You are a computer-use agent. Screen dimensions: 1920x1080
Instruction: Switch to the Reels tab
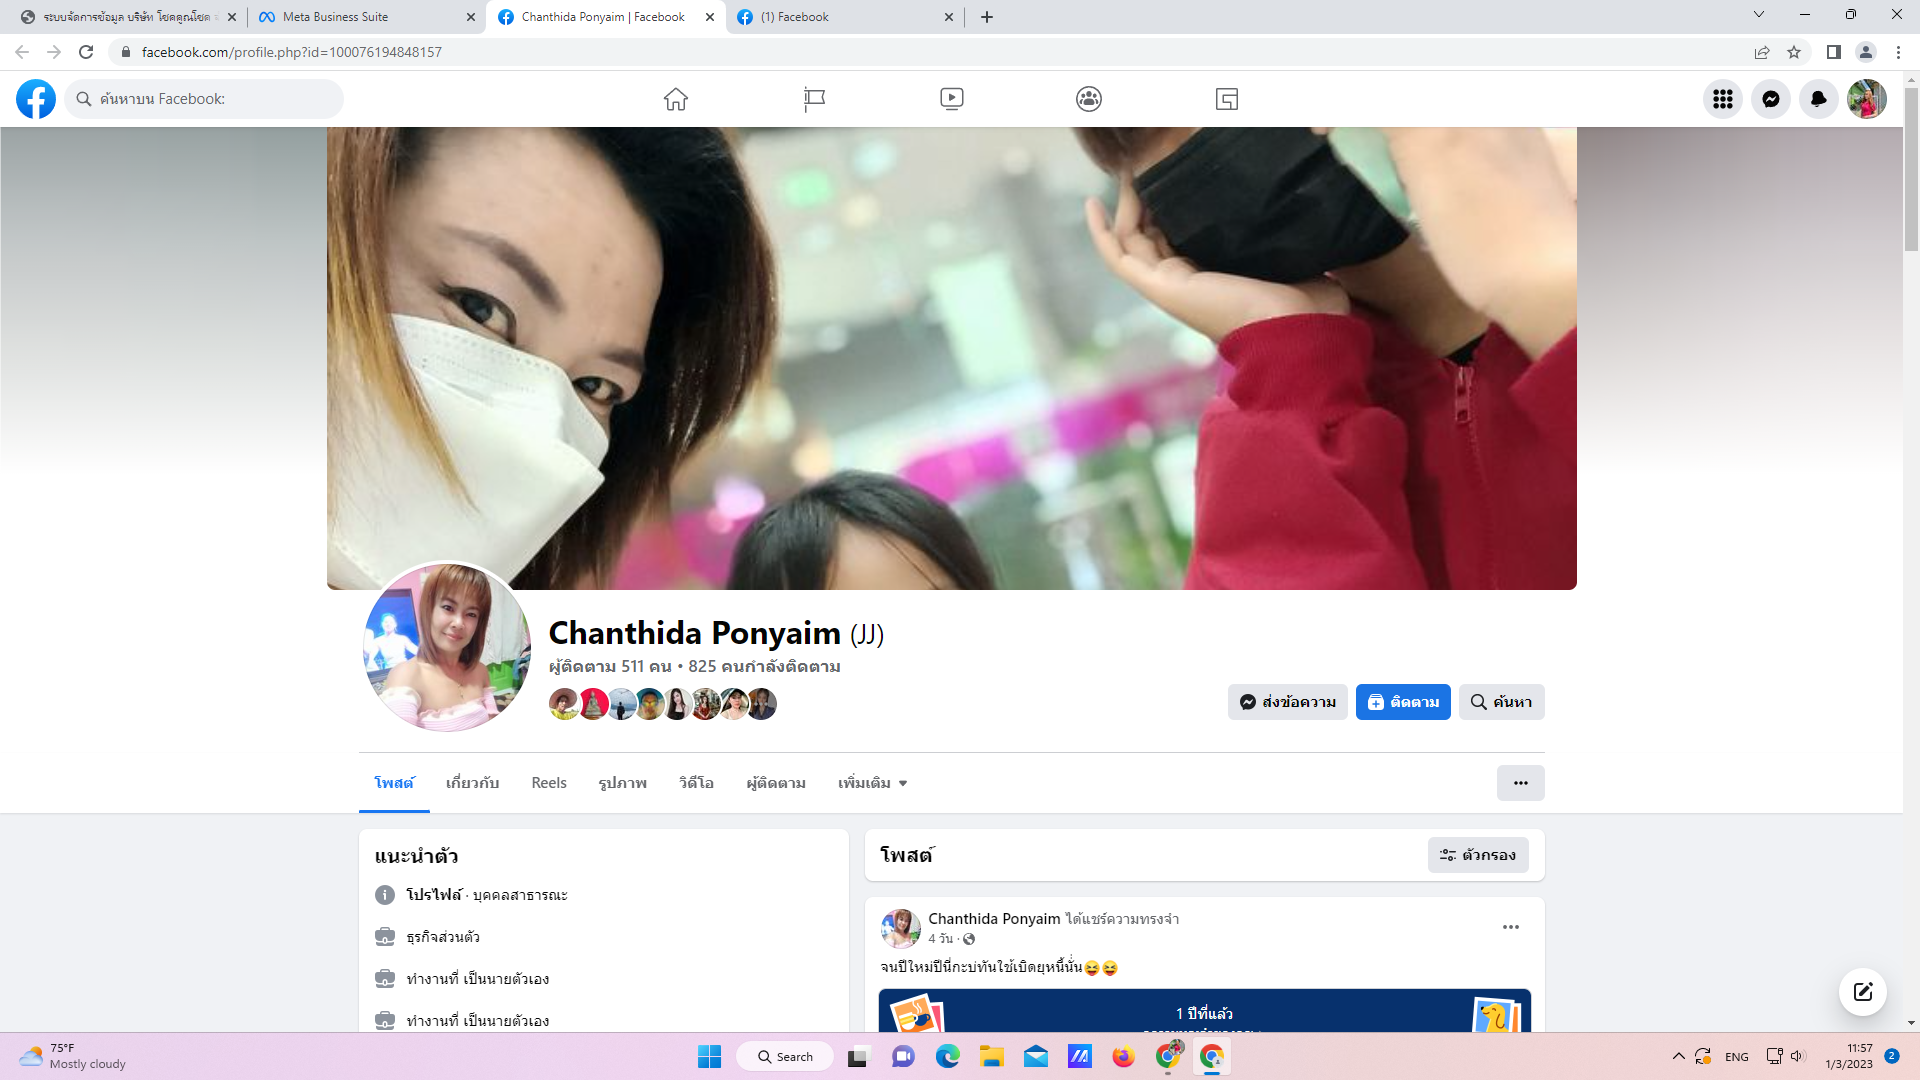tap(548, 783)
